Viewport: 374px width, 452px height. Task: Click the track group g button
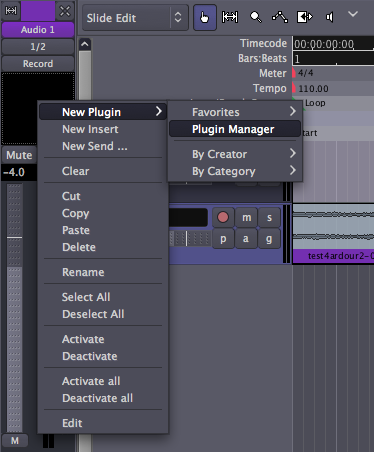coord(269,239)
